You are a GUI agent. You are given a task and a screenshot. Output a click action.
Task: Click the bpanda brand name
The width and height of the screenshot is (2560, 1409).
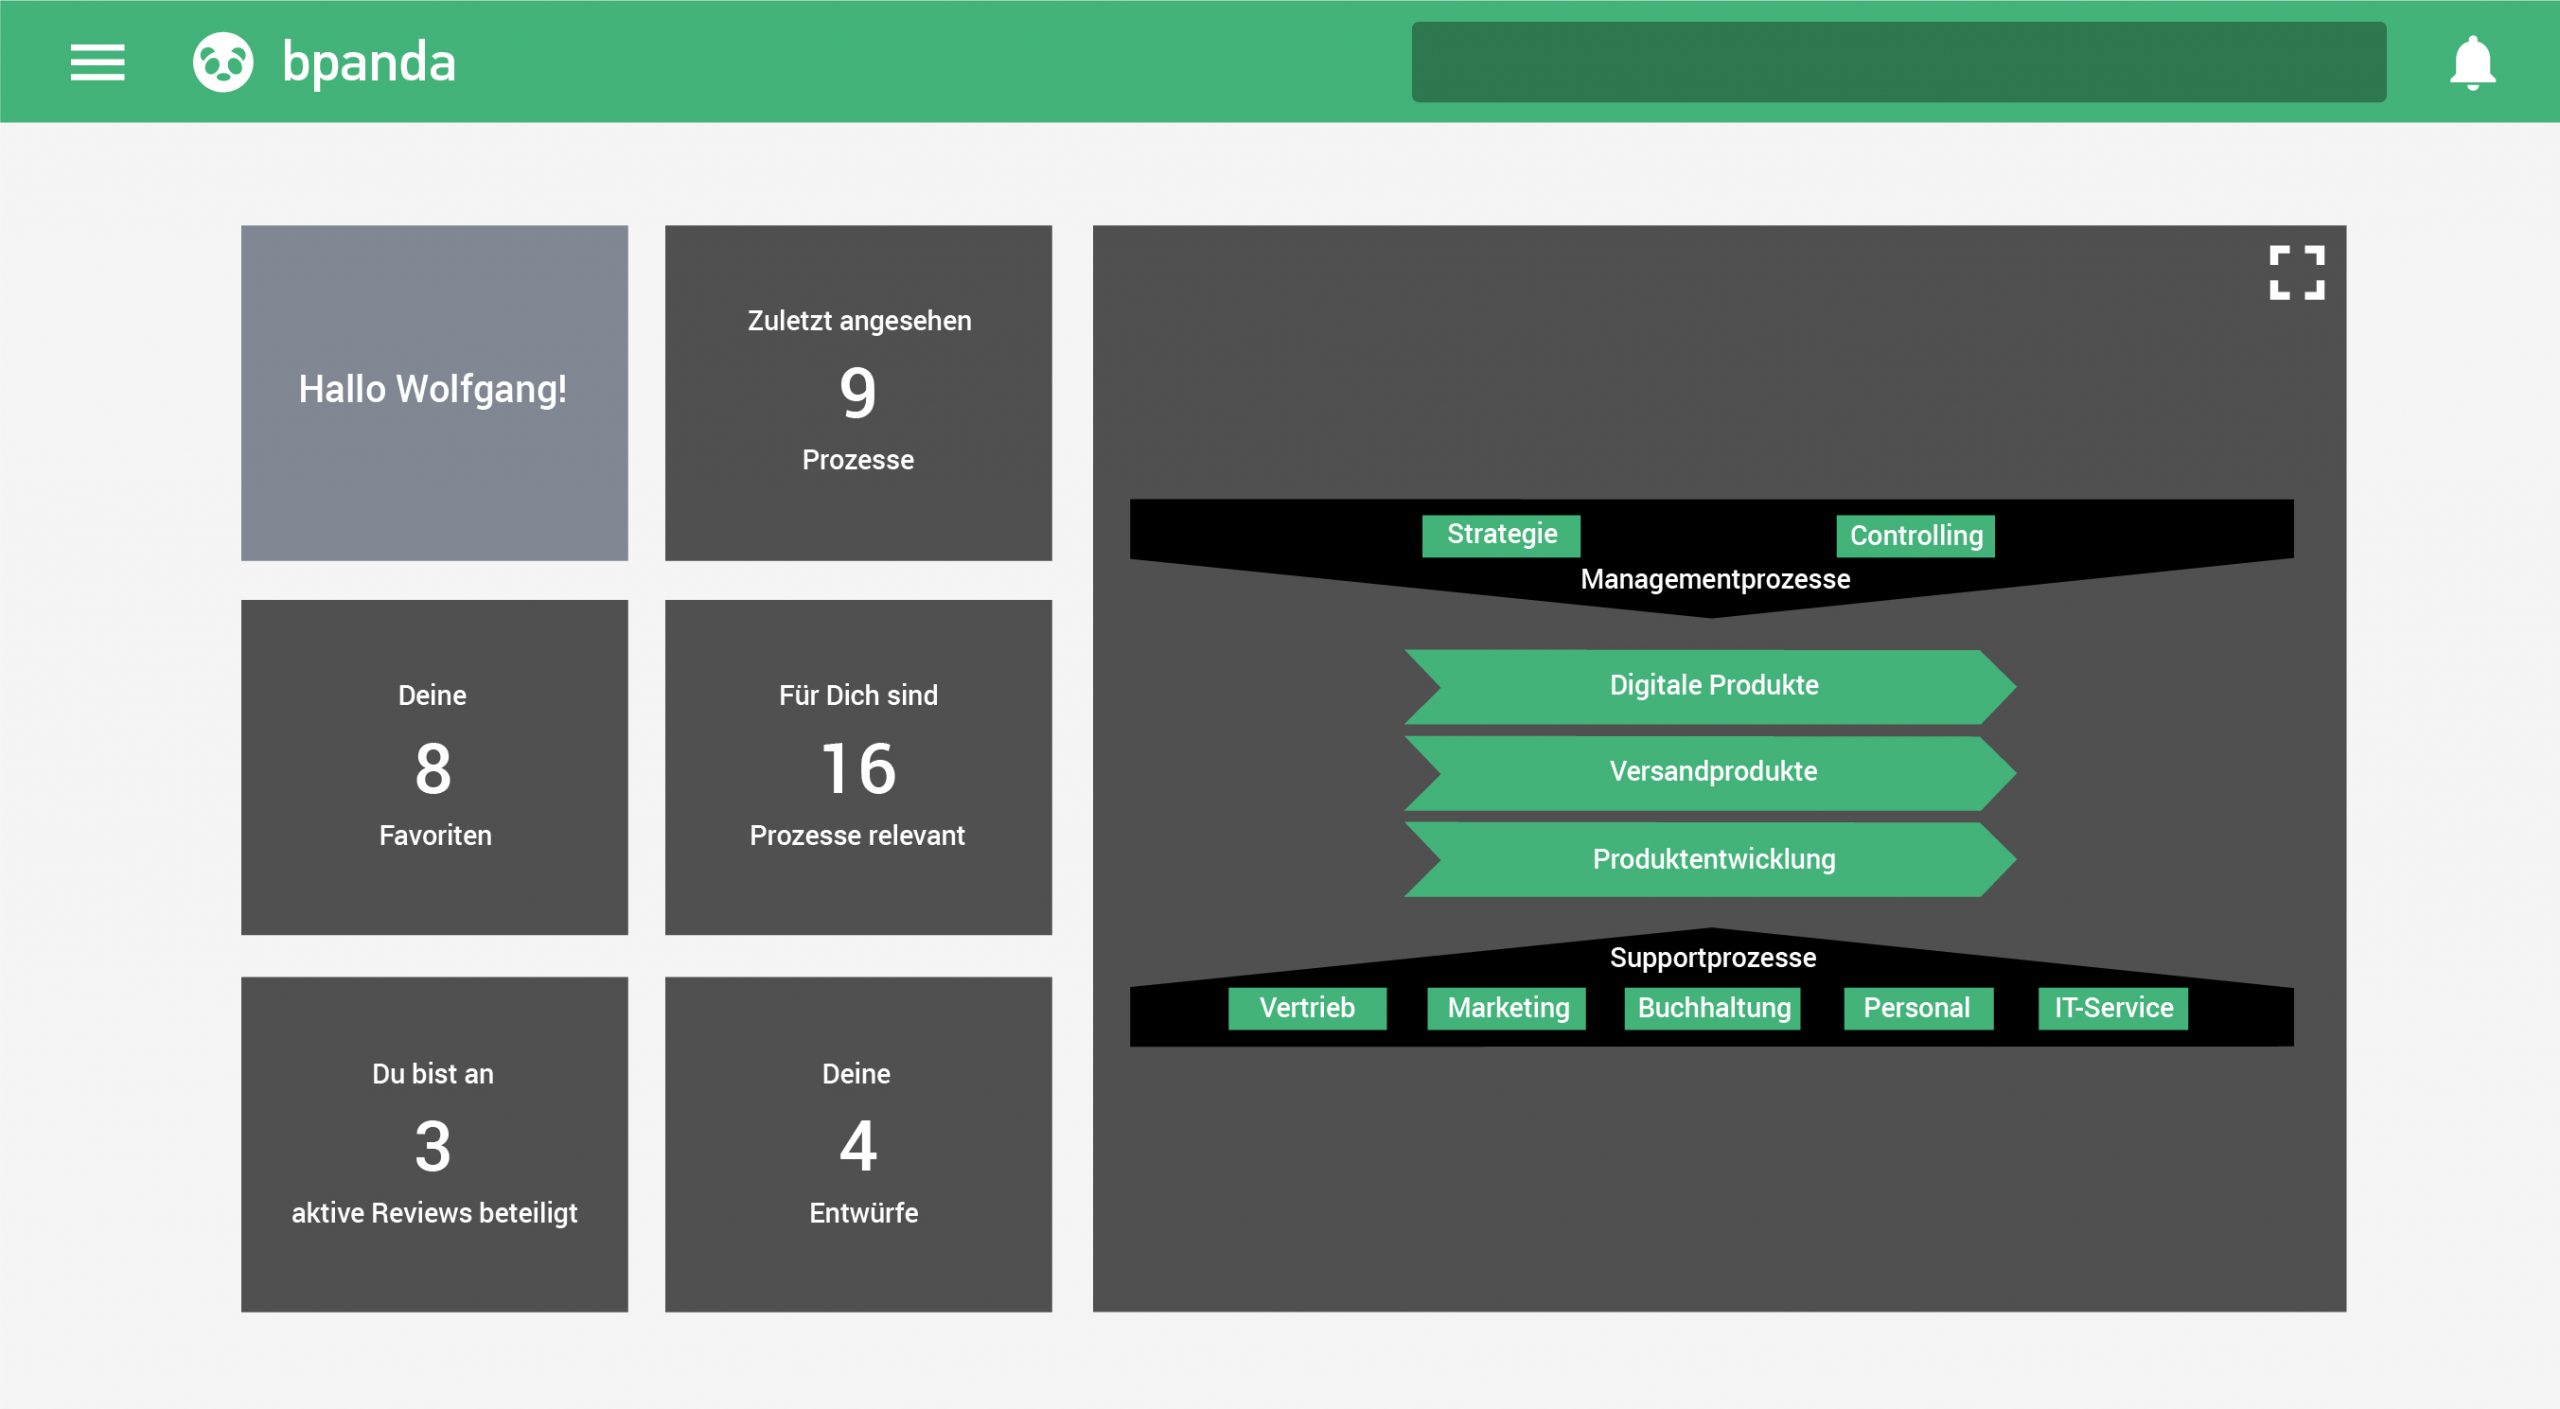369,63
